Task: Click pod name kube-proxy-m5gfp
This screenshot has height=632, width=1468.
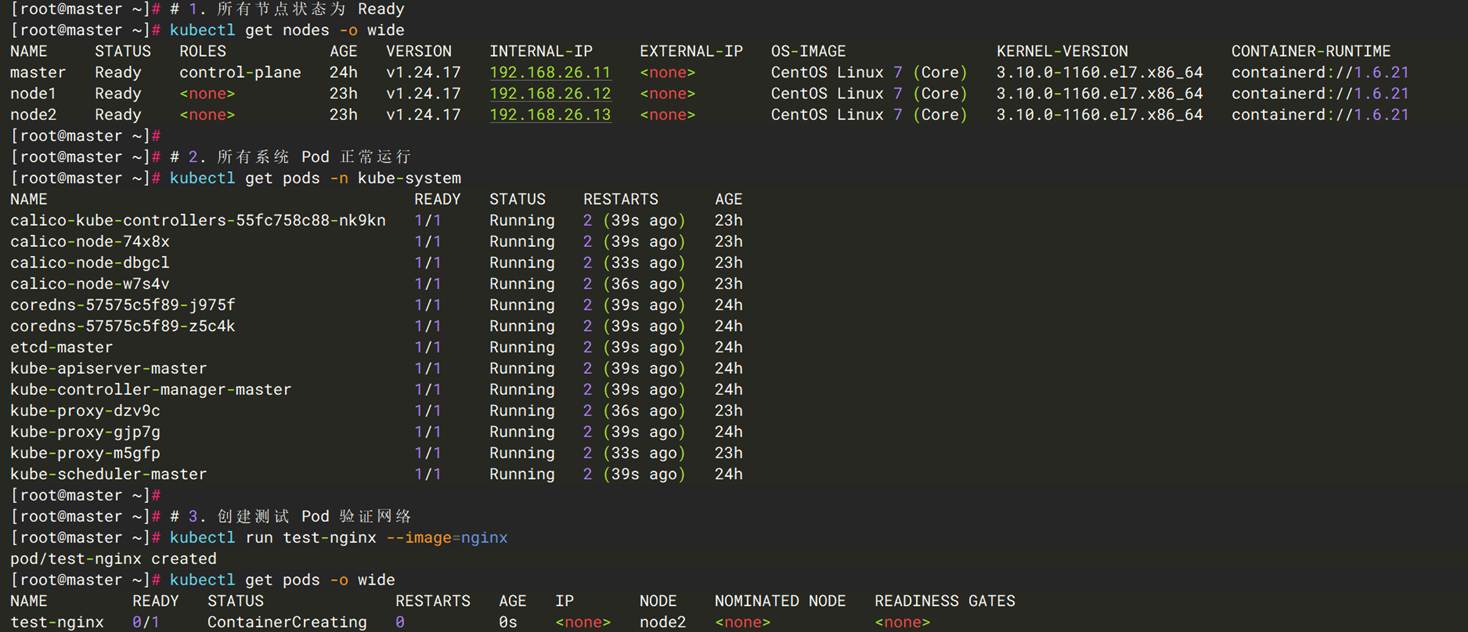Action: pos(85,453)
